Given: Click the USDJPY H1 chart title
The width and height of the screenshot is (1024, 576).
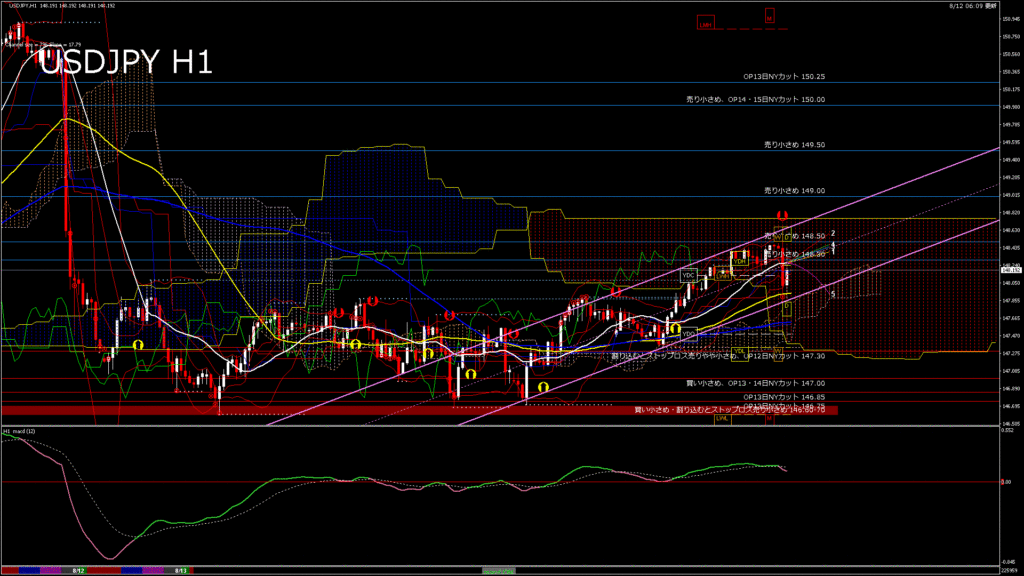Looking at the screenshot, I should coord(125,62).
